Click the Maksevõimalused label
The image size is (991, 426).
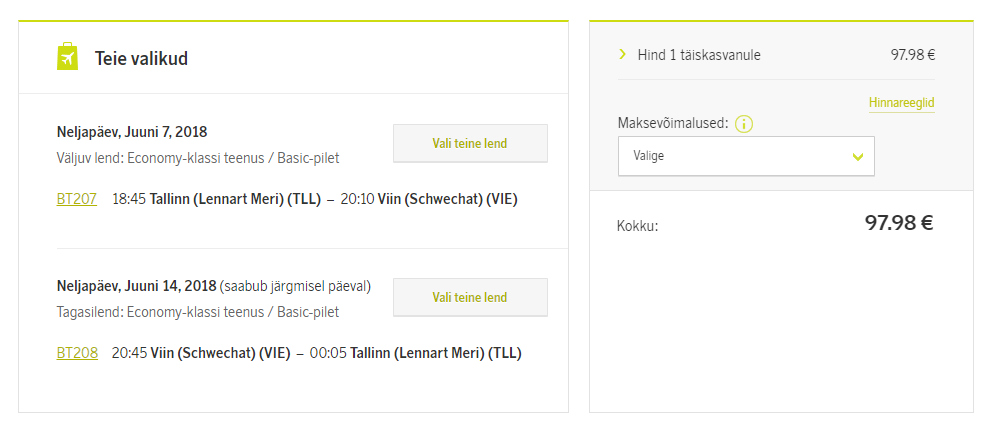(673, 124)
